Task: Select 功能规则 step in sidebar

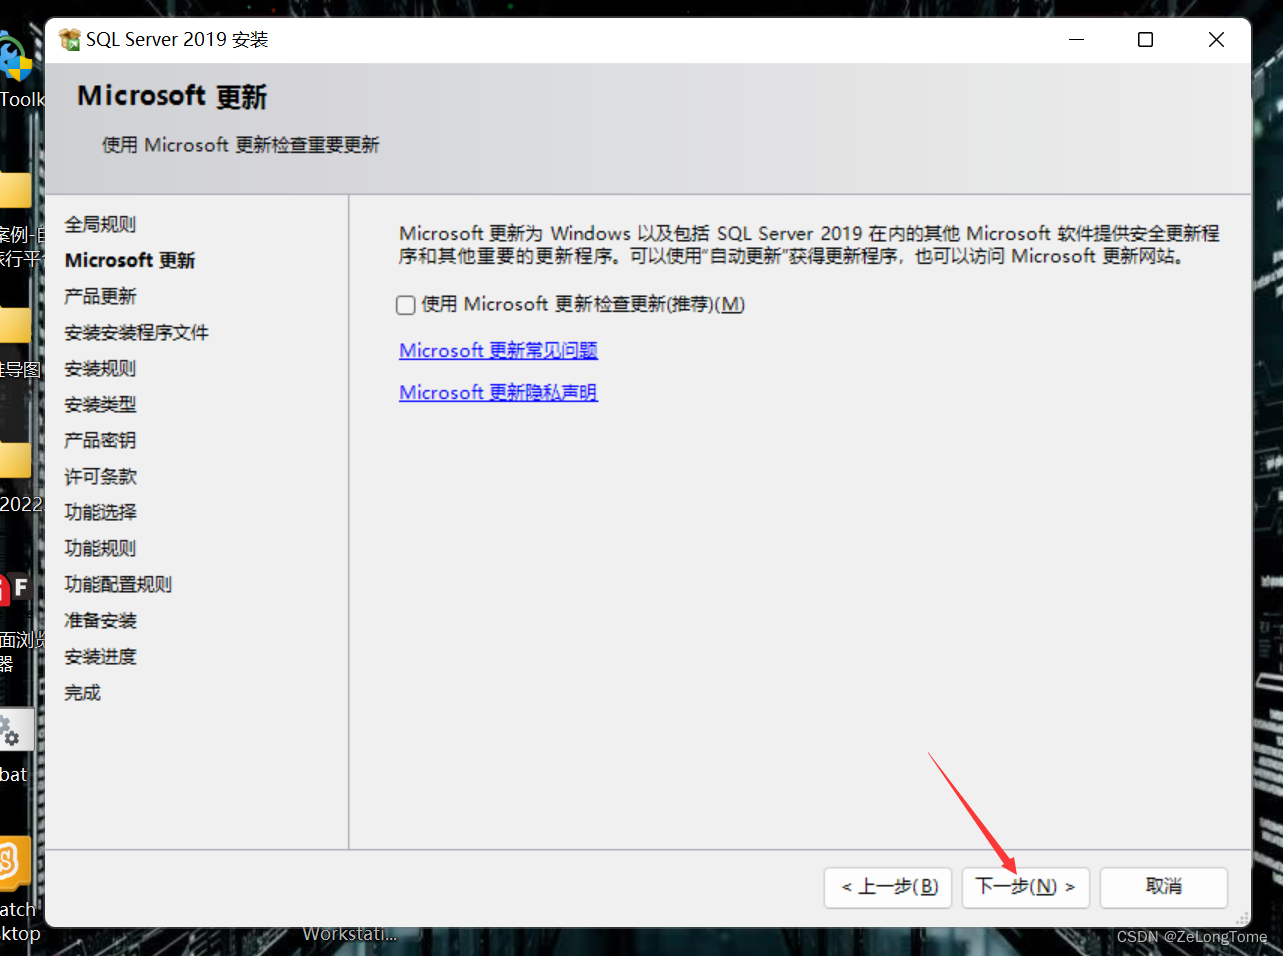Action: coord(100,548)
